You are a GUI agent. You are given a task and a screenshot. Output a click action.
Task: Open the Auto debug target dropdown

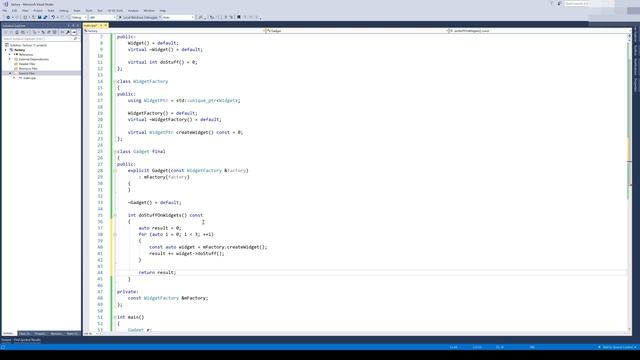tap(178, 18)
